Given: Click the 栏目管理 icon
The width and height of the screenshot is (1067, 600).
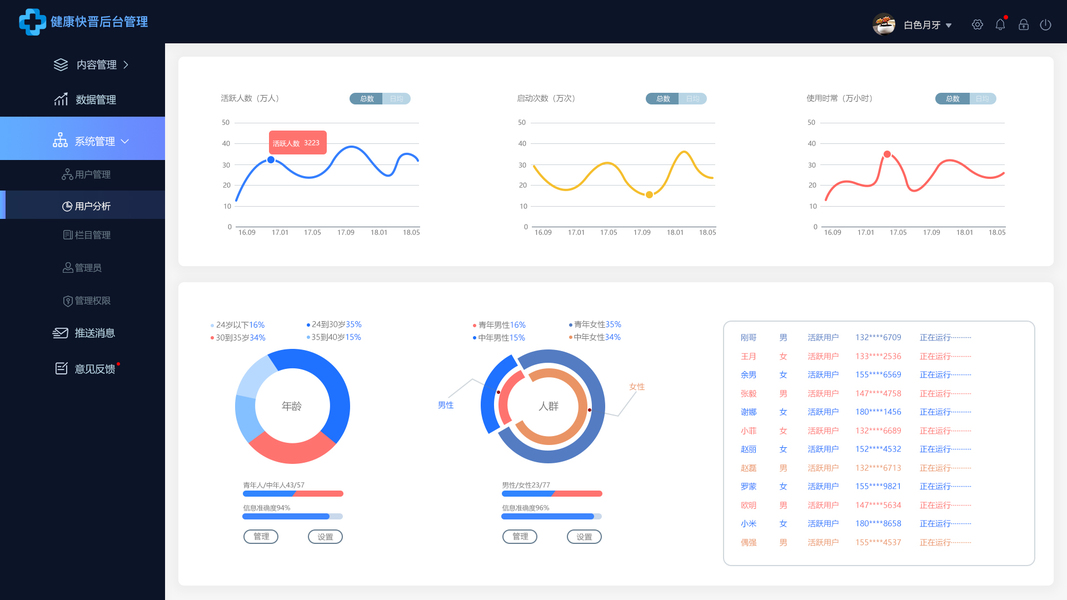Looking at the screenshot, I should point(67,235).
